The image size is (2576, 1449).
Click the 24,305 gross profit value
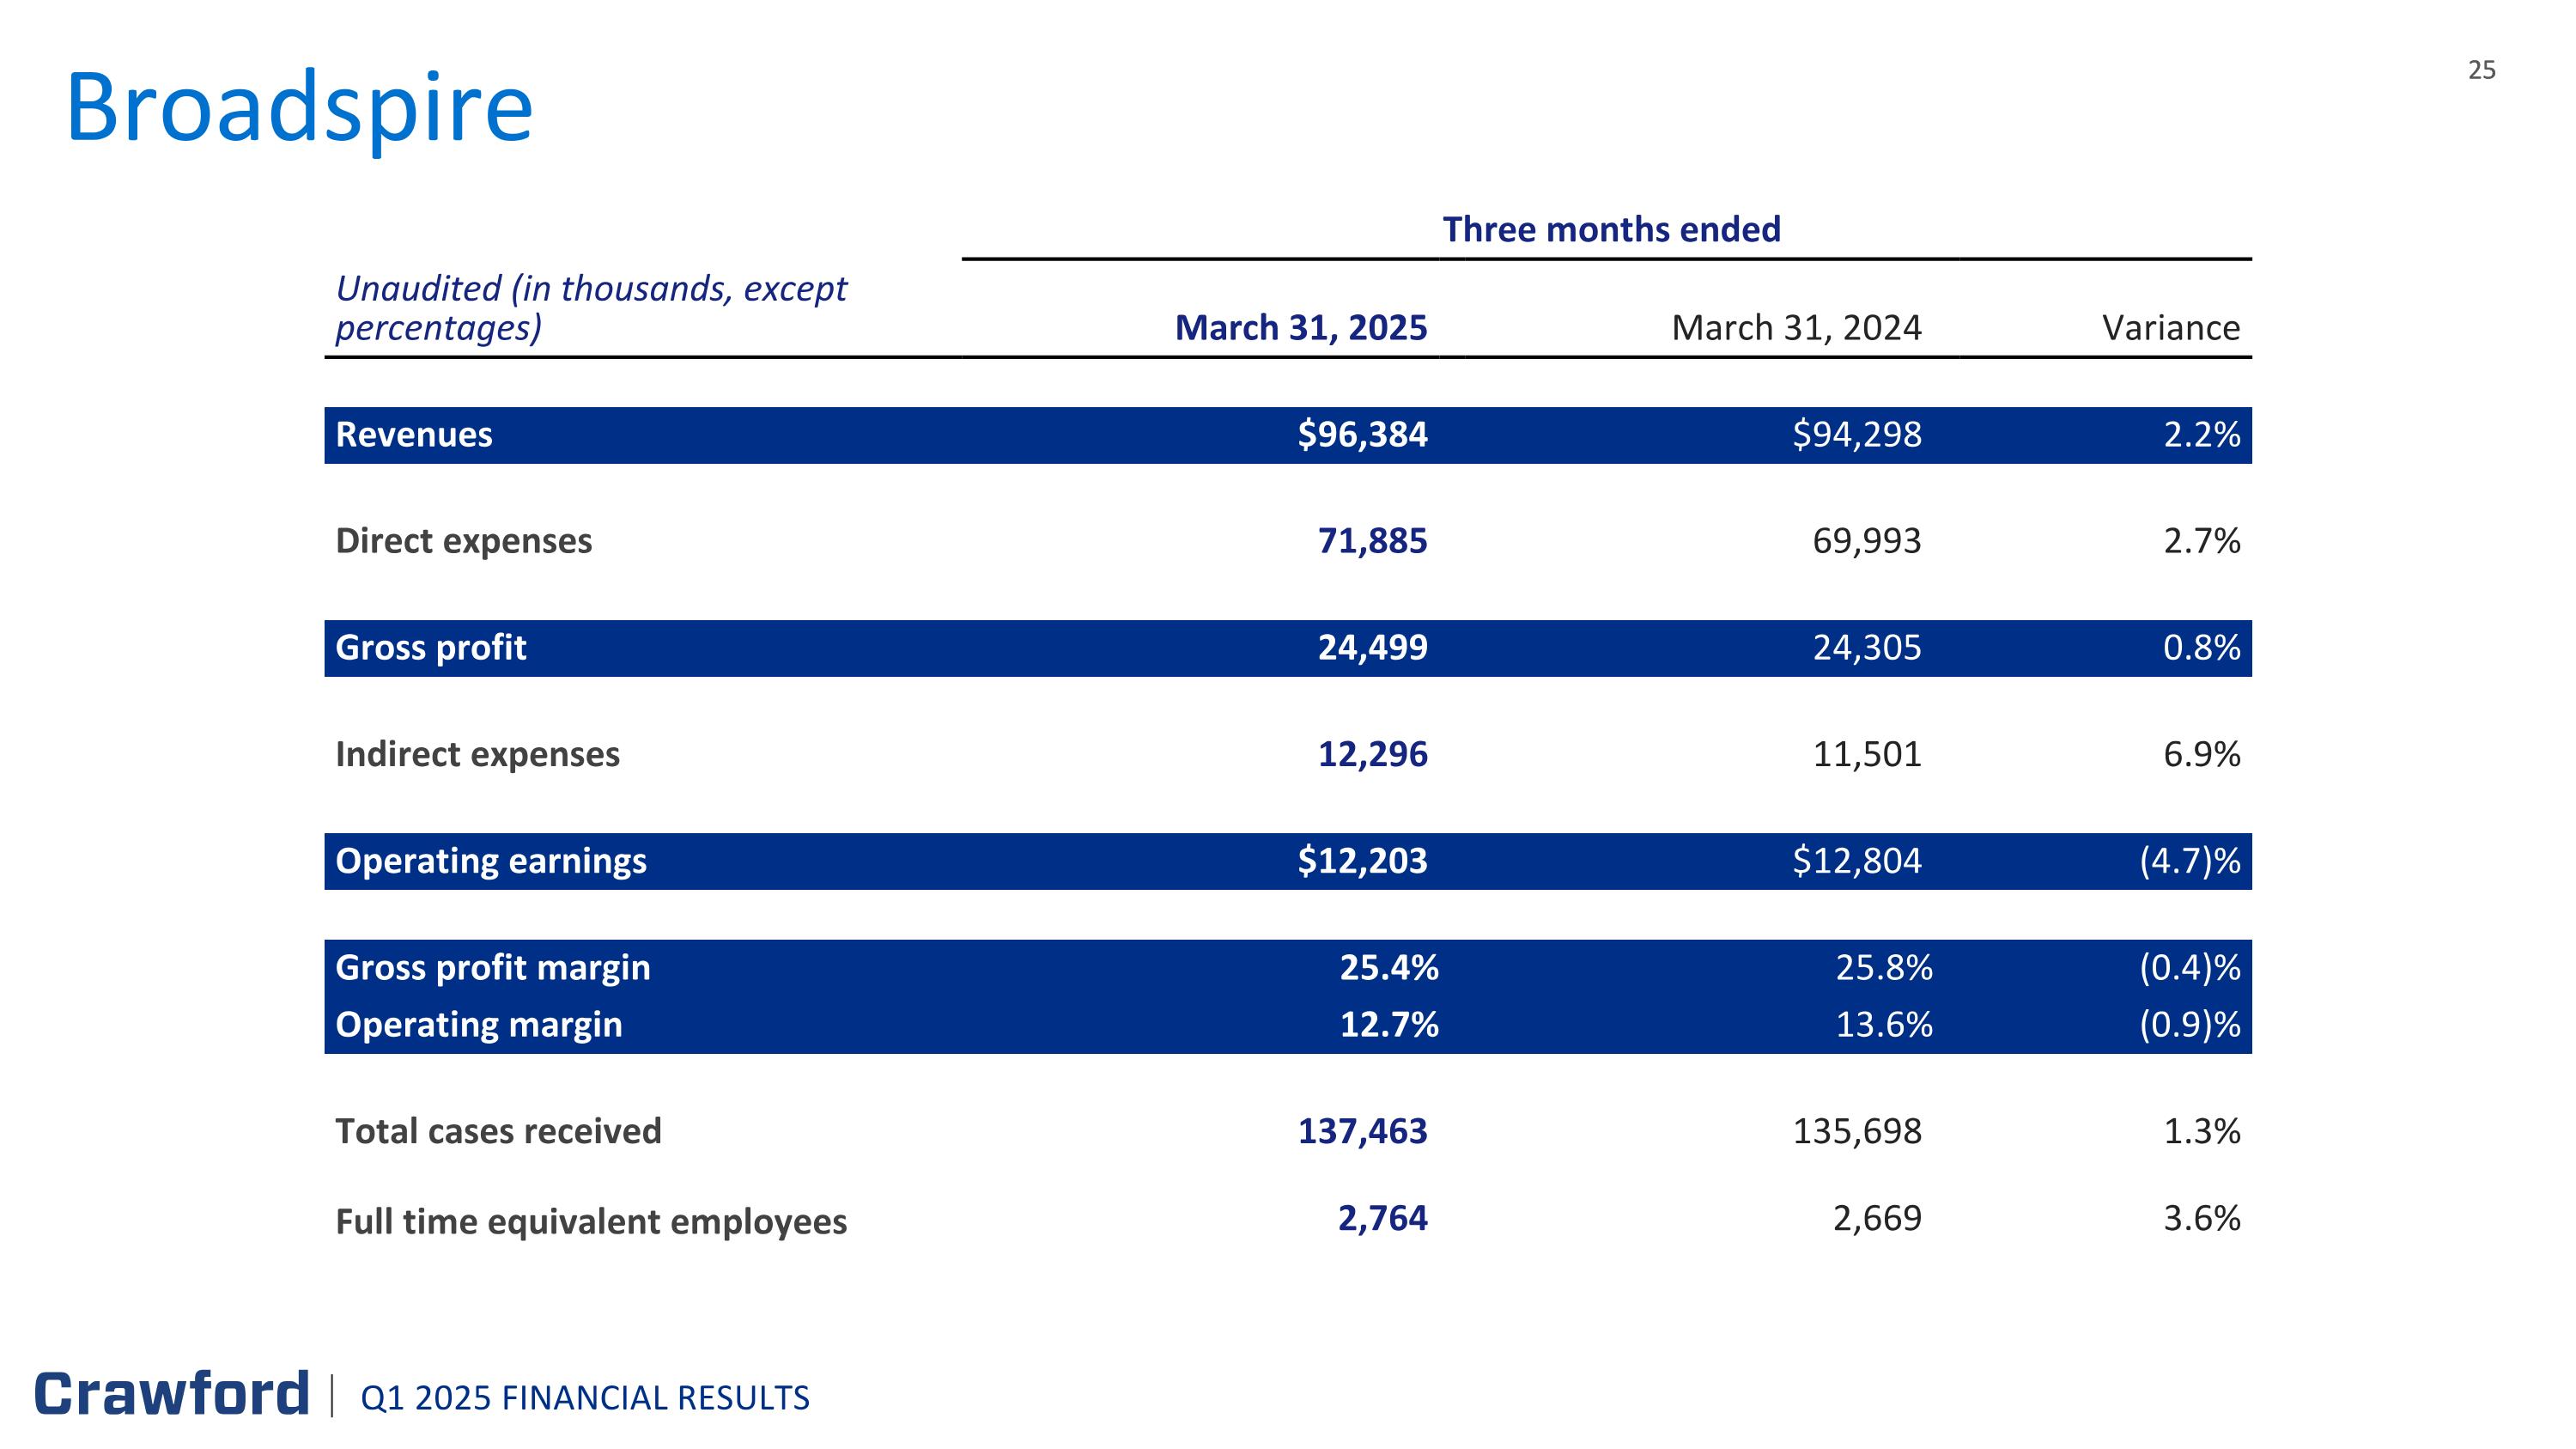1866,648
